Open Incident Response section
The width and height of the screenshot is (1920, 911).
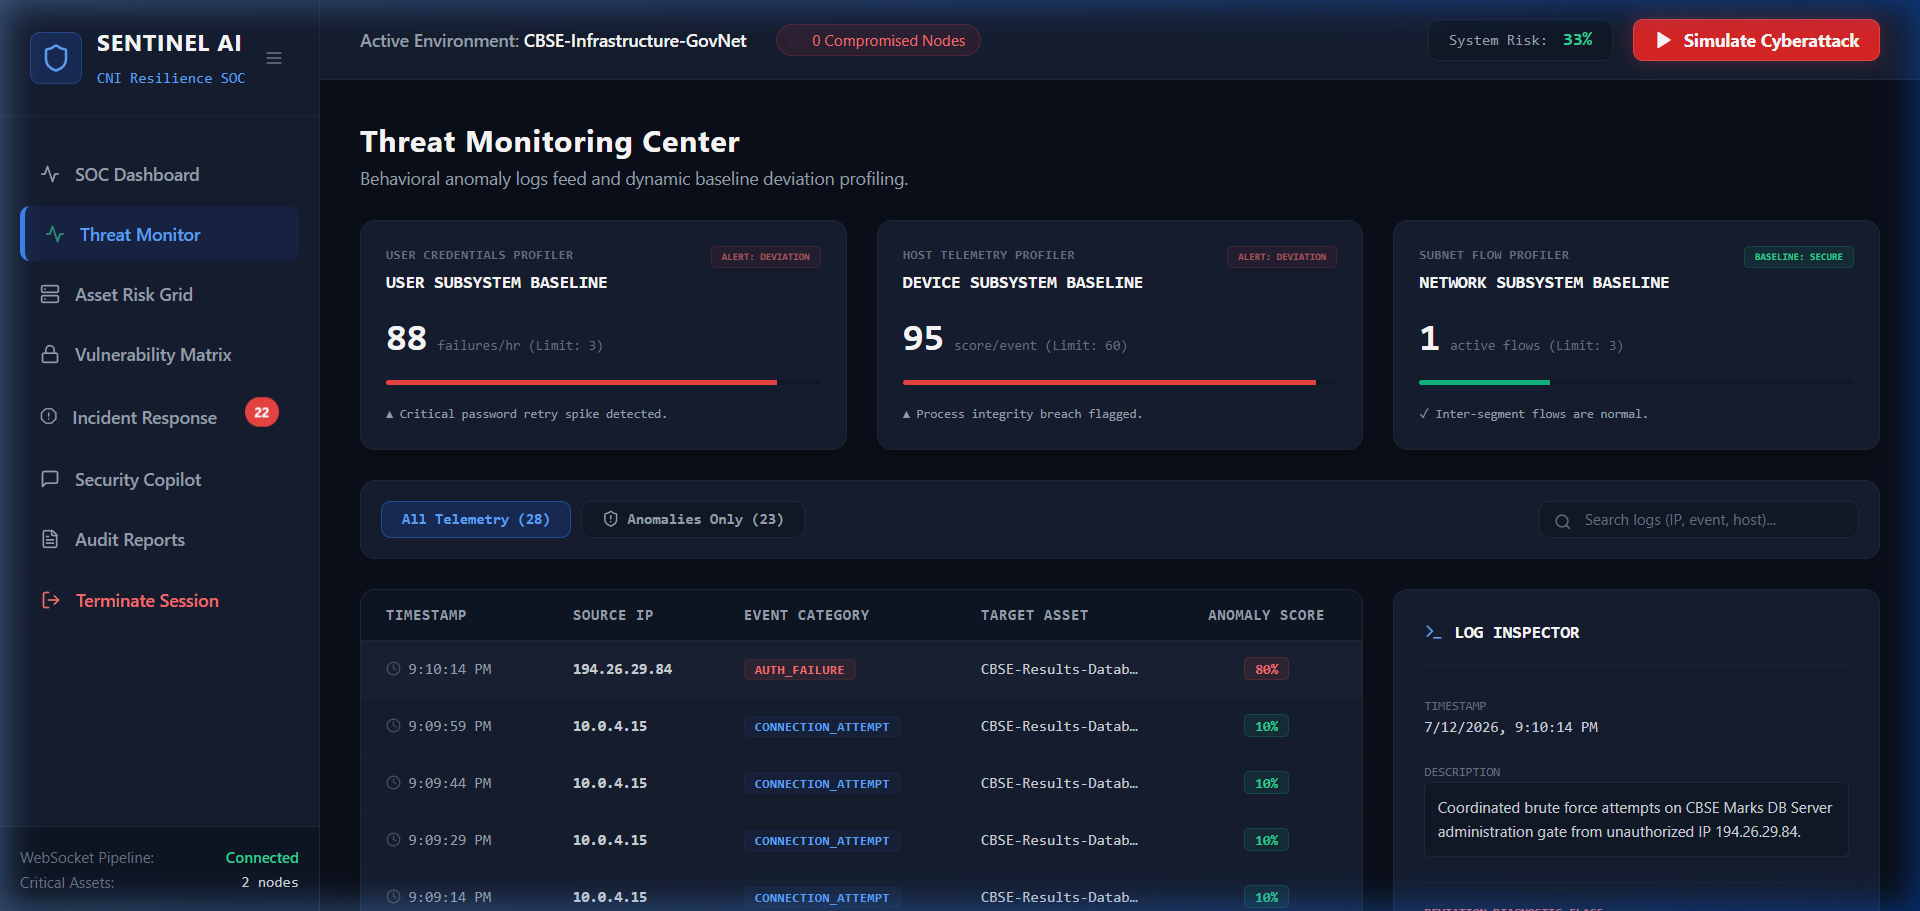160,417
